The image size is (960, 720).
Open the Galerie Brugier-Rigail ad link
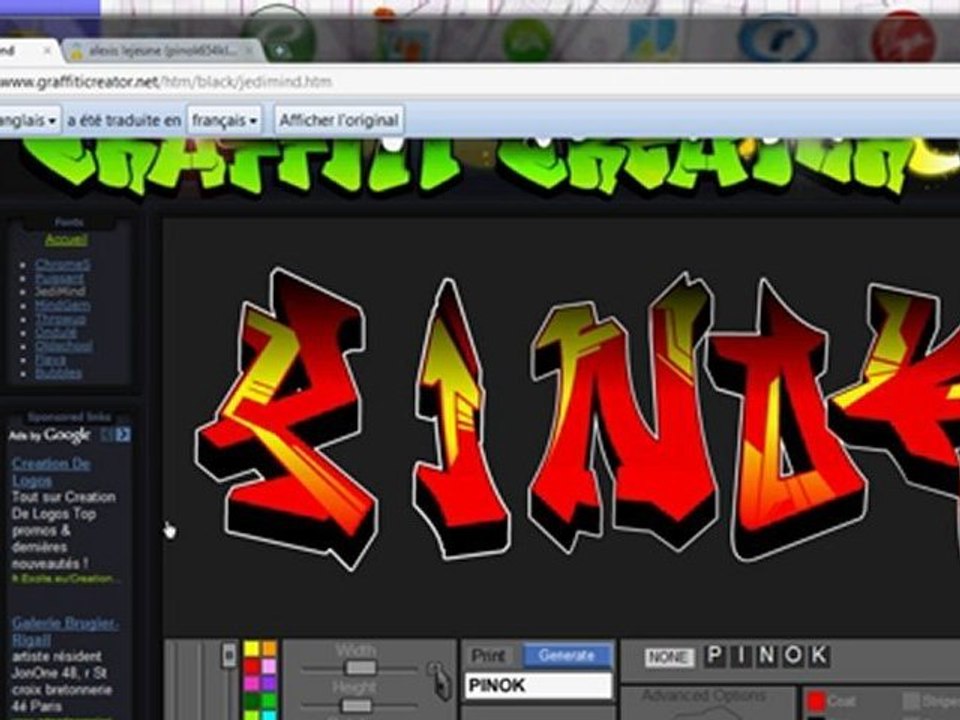(x=65, y=632)
